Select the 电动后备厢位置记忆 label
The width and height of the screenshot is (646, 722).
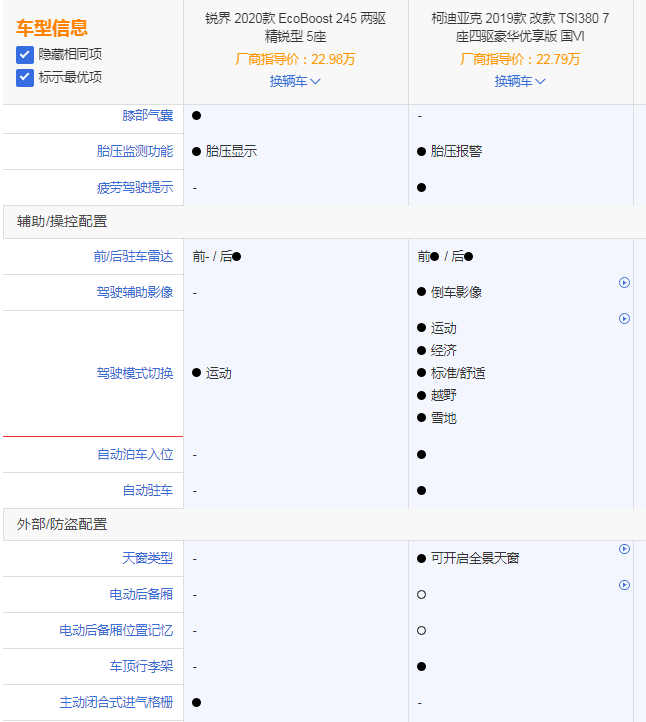[116, 630]
